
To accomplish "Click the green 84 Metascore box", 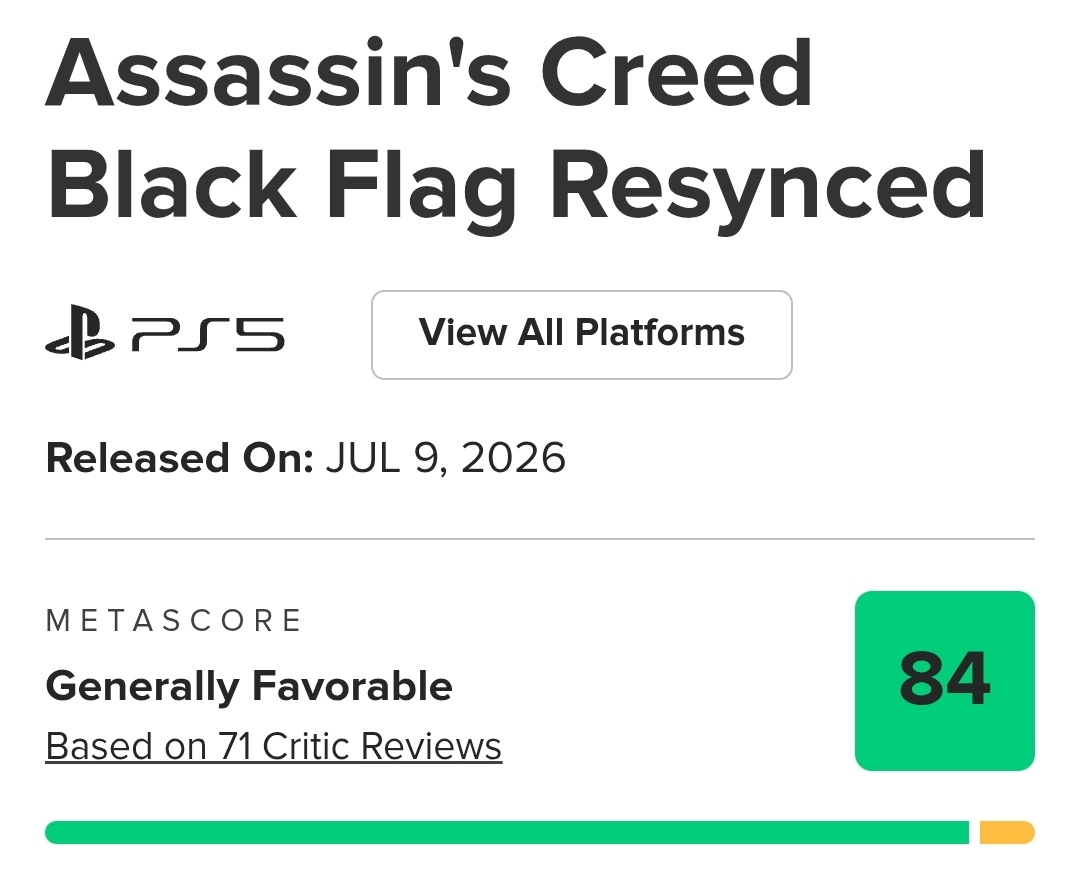I will click(944, 680).
